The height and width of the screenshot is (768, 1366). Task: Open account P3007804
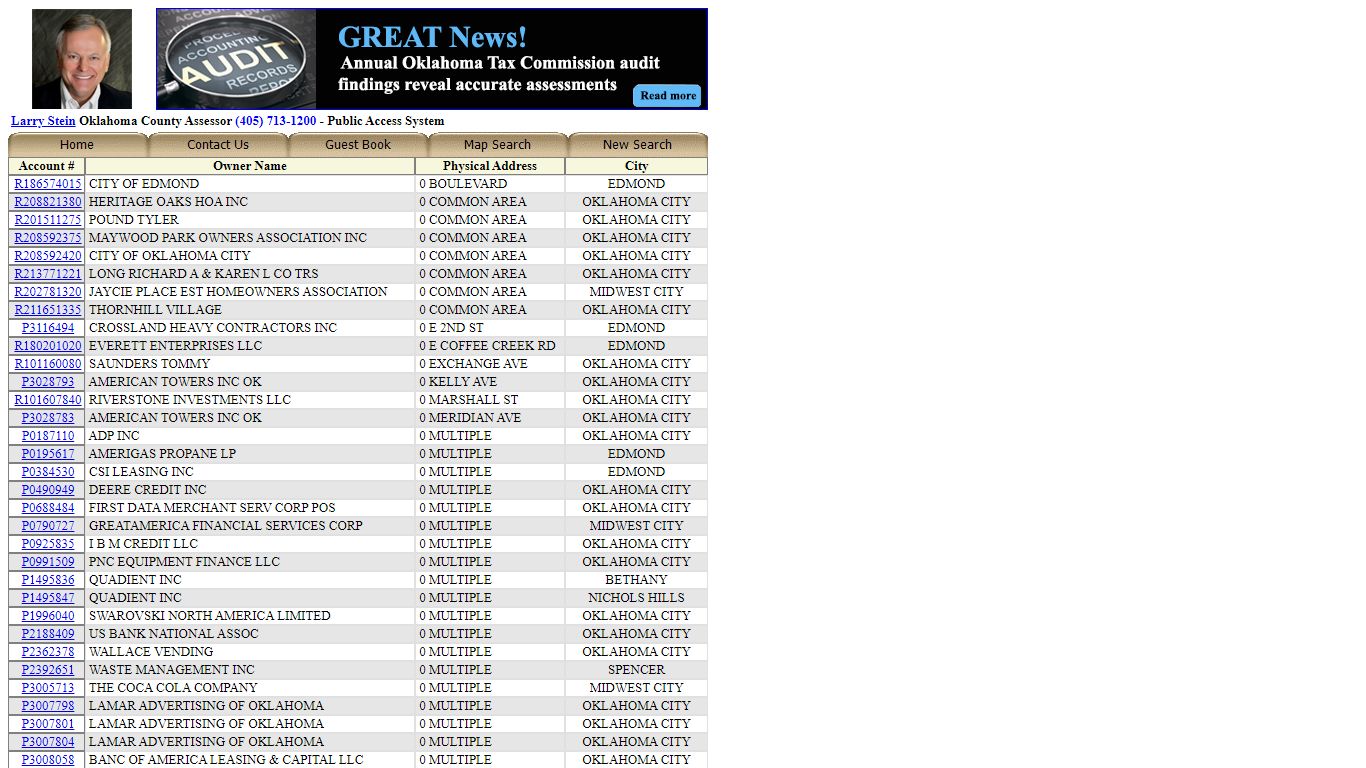48,742
